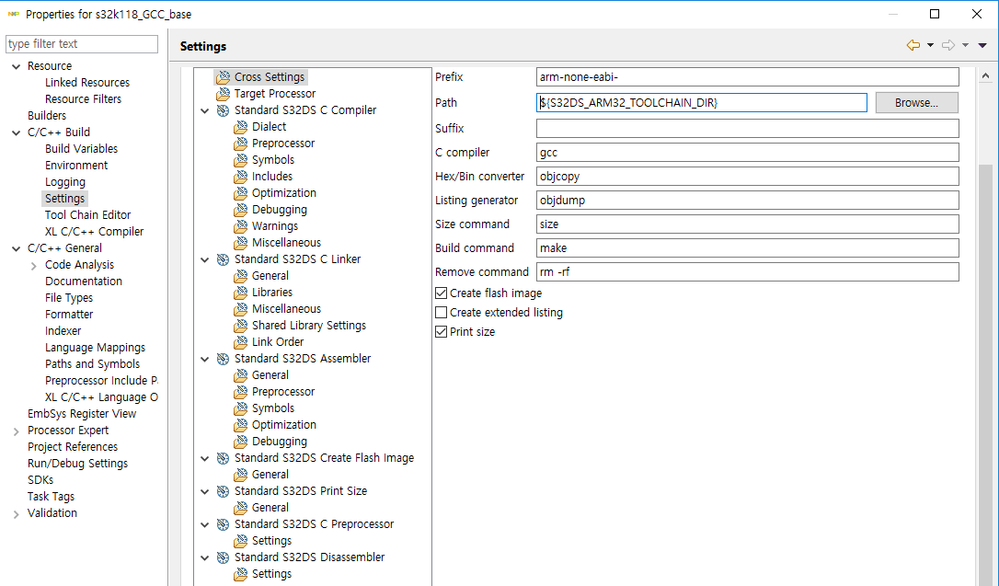Click the Remove command input field
The width and height of the screenshot is (999, 586).
point(747,272)
